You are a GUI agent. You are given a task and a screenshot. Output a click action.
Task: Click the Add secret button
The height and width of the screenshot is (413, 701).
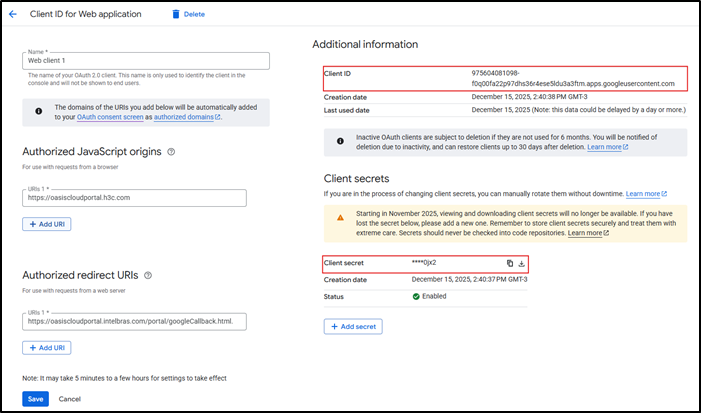[x=353, y=327]
